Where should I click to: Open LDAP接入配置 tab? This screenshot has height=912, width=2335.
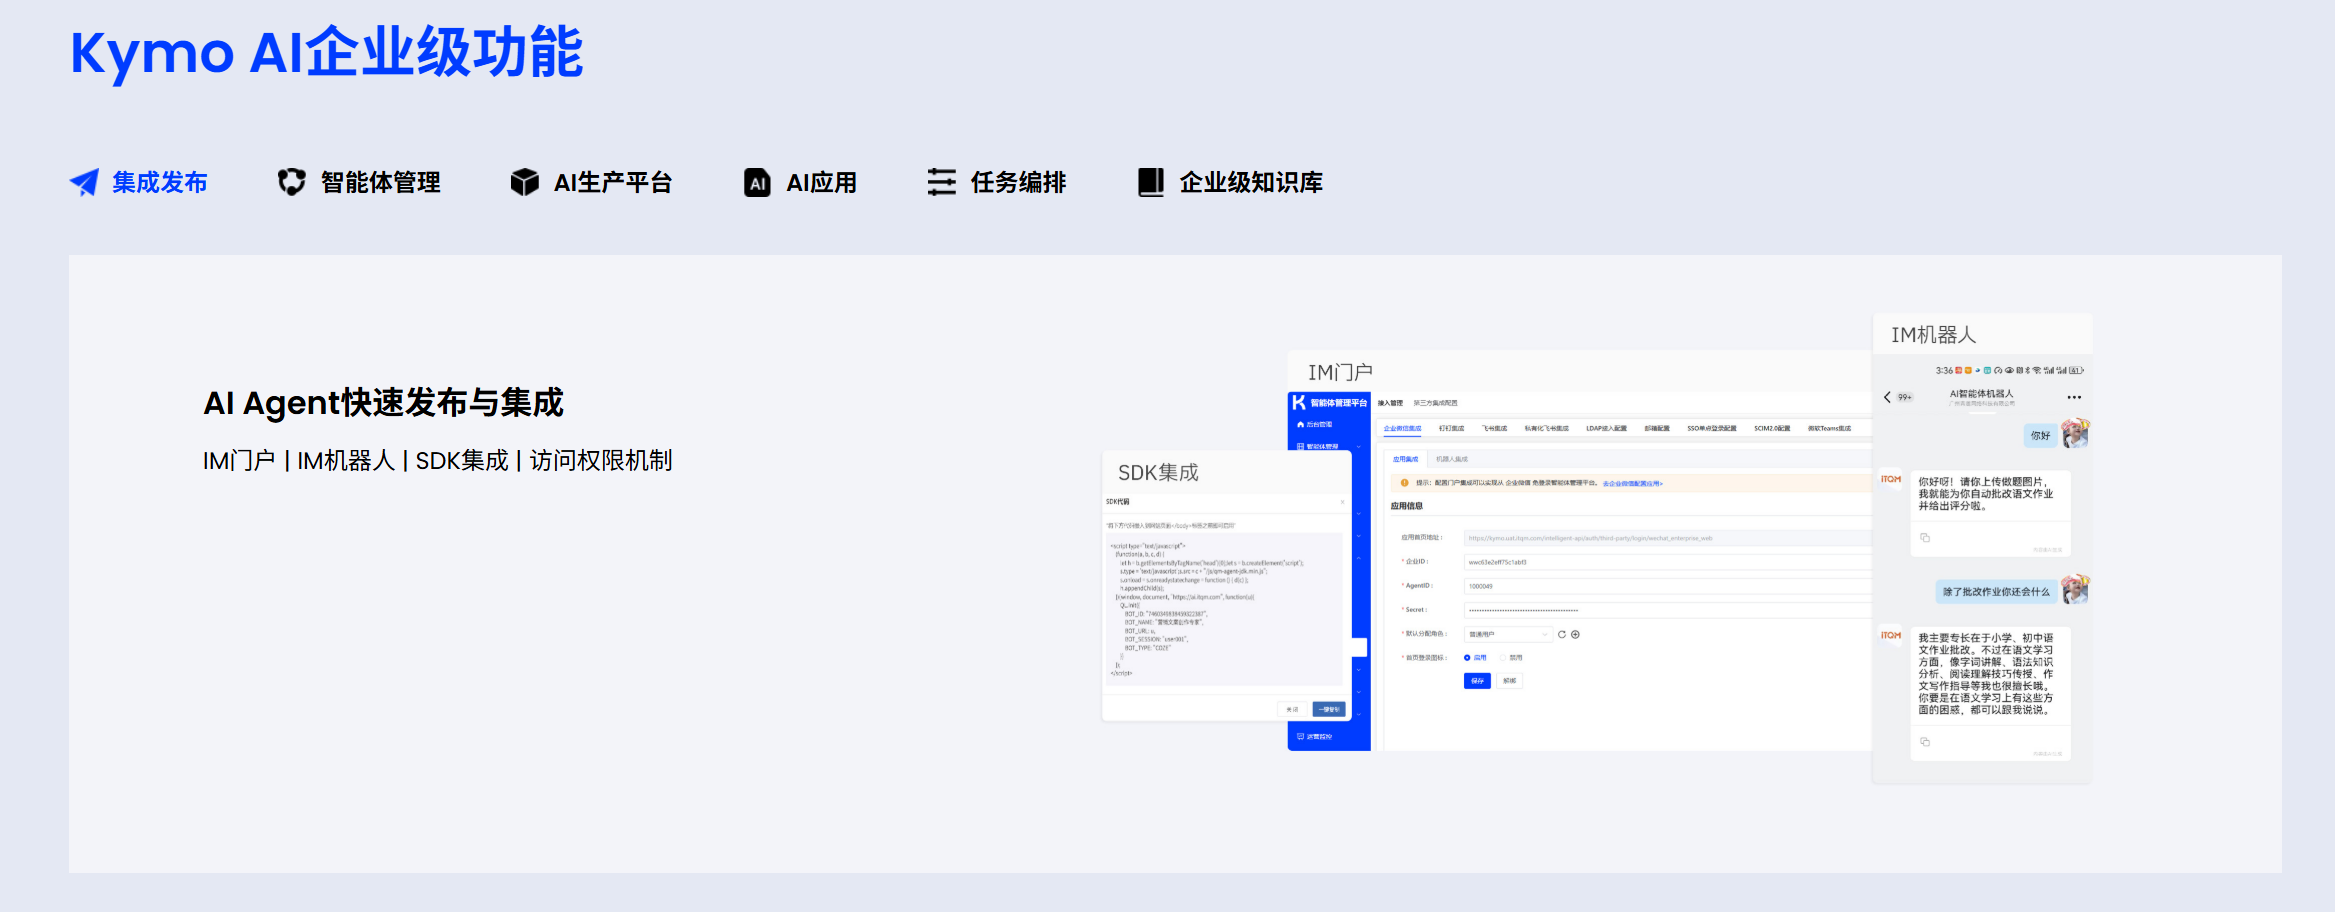click(1606, 428)
